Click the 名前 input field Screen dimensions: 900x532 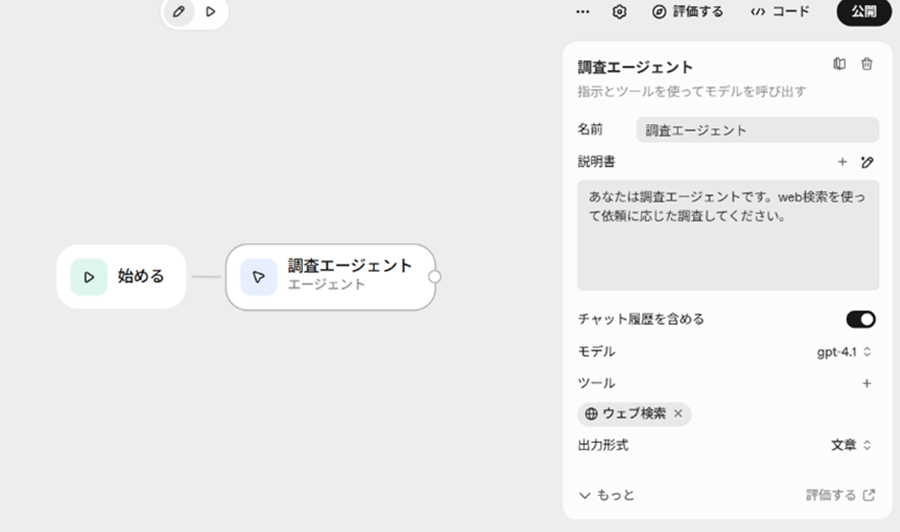[x=757, y=130]
